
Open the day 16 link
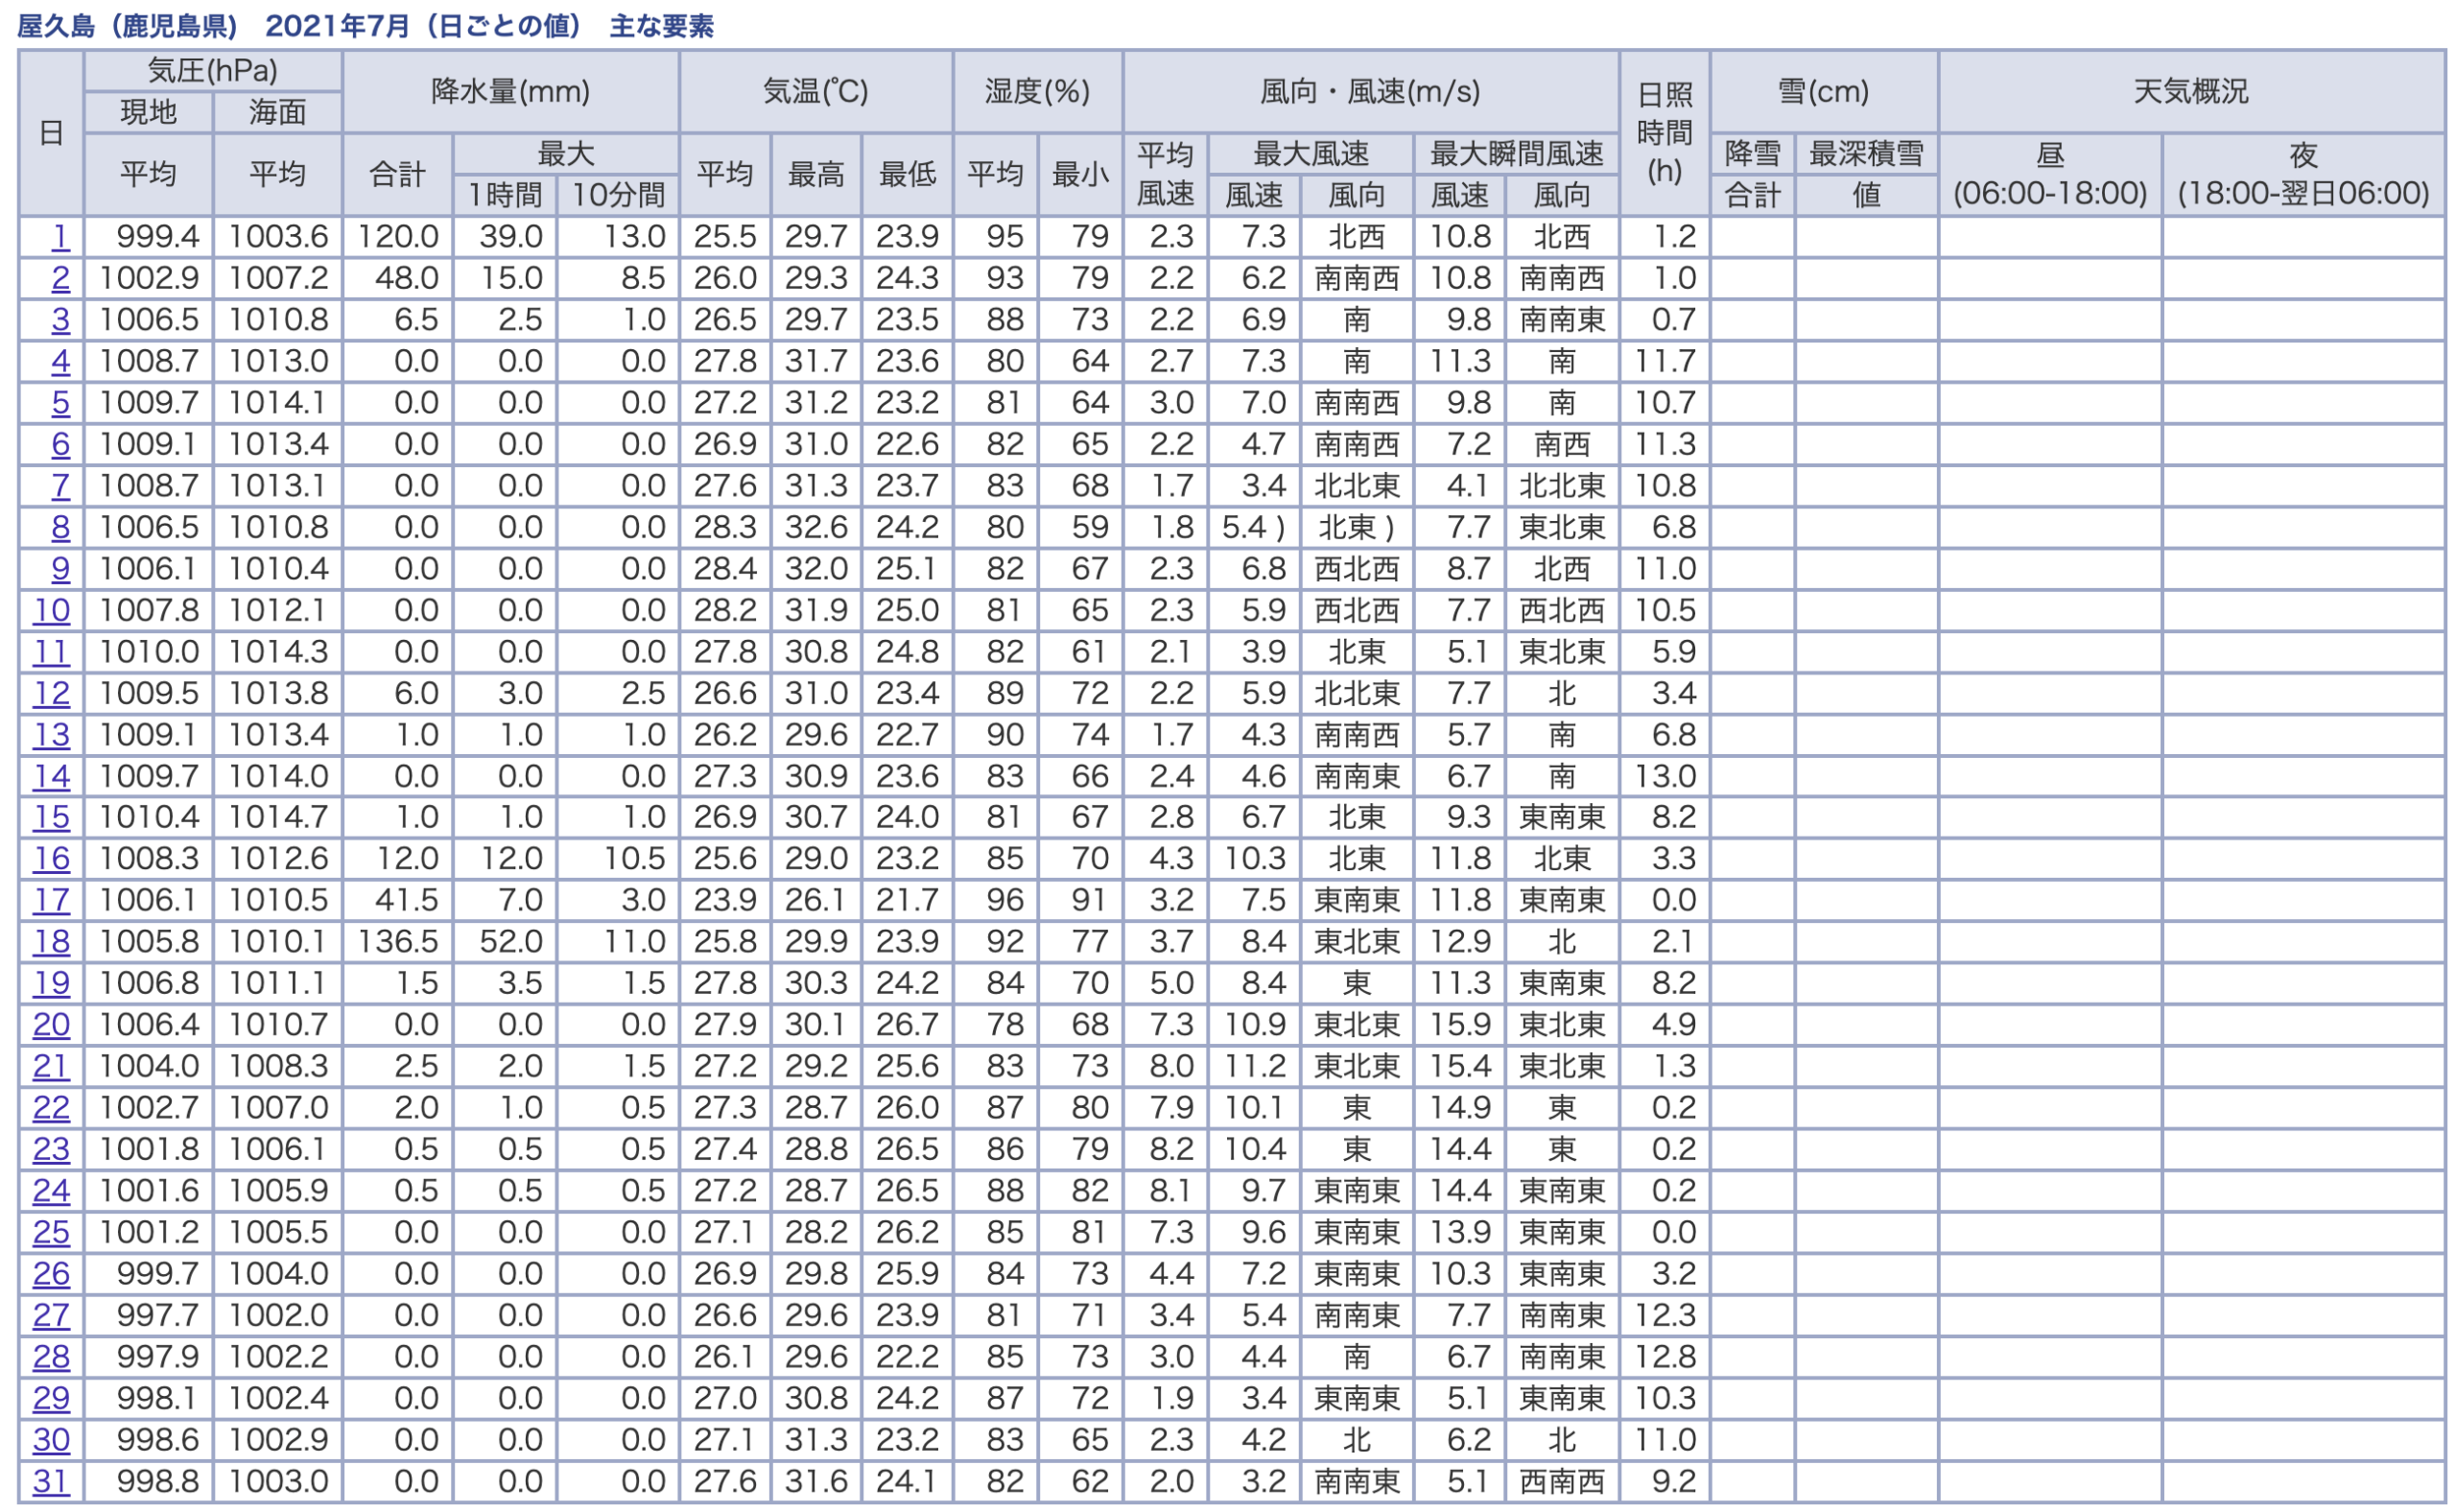click(51, 859)
